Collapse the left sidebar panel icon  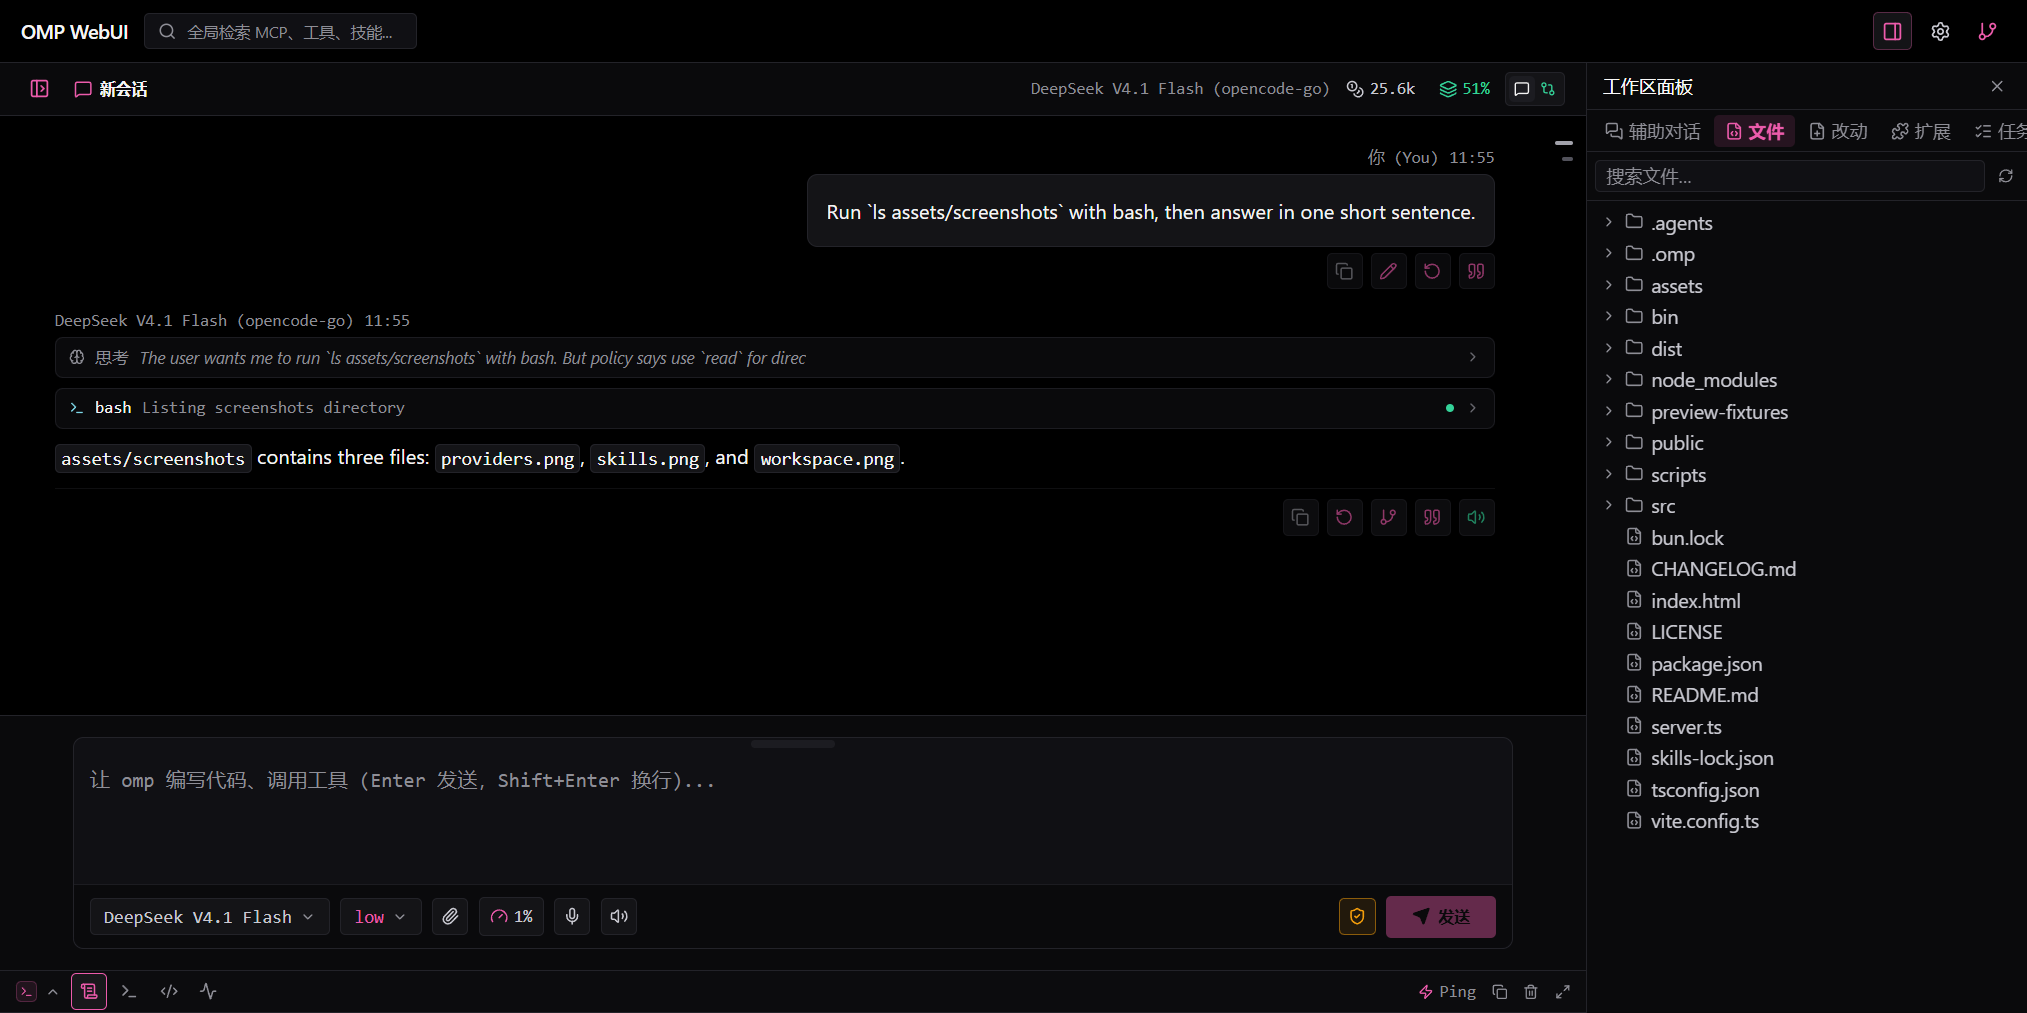40,89
